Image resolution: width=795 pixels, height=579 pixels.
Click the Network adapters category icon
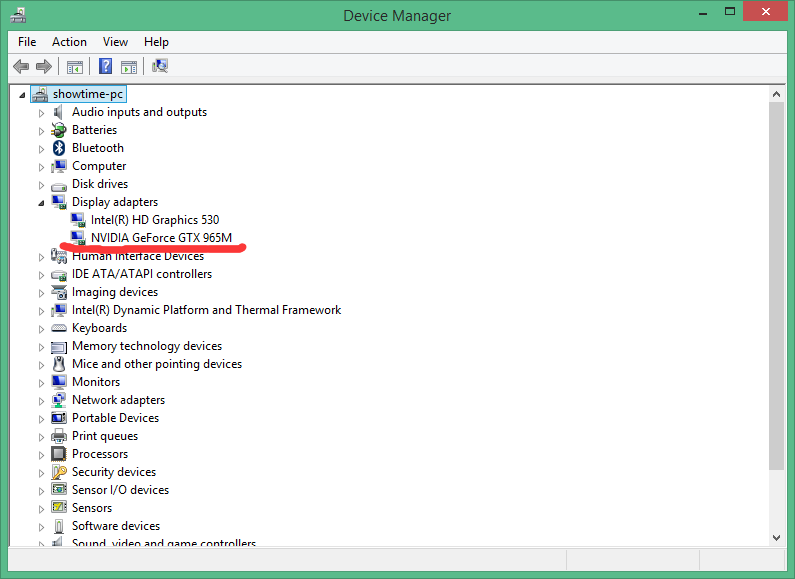click(x=59, y=400)
